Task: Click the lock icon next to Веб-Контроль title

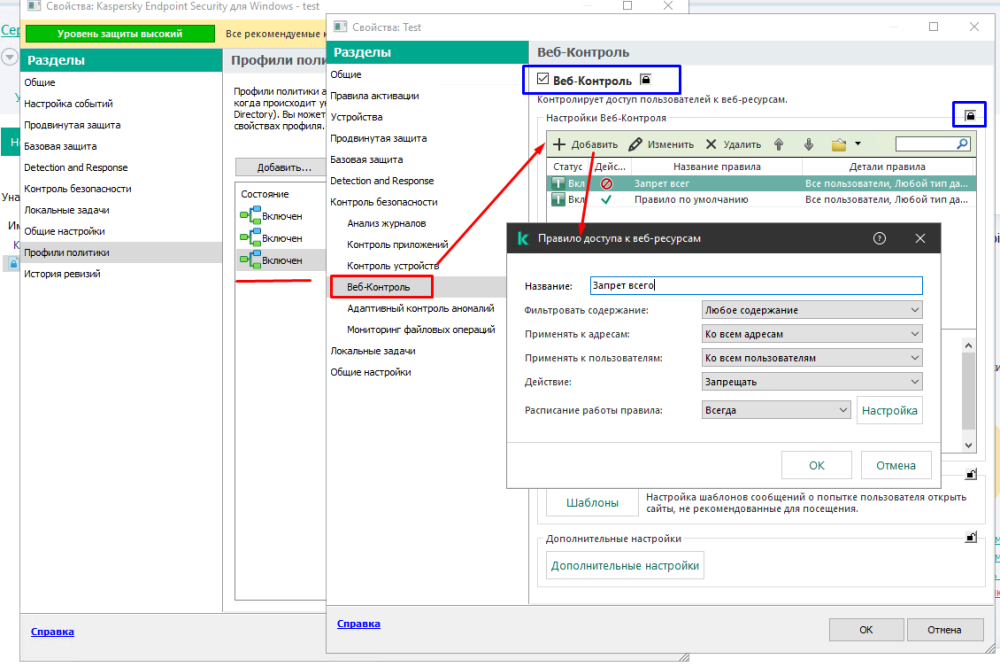Action: coord(645,79)
